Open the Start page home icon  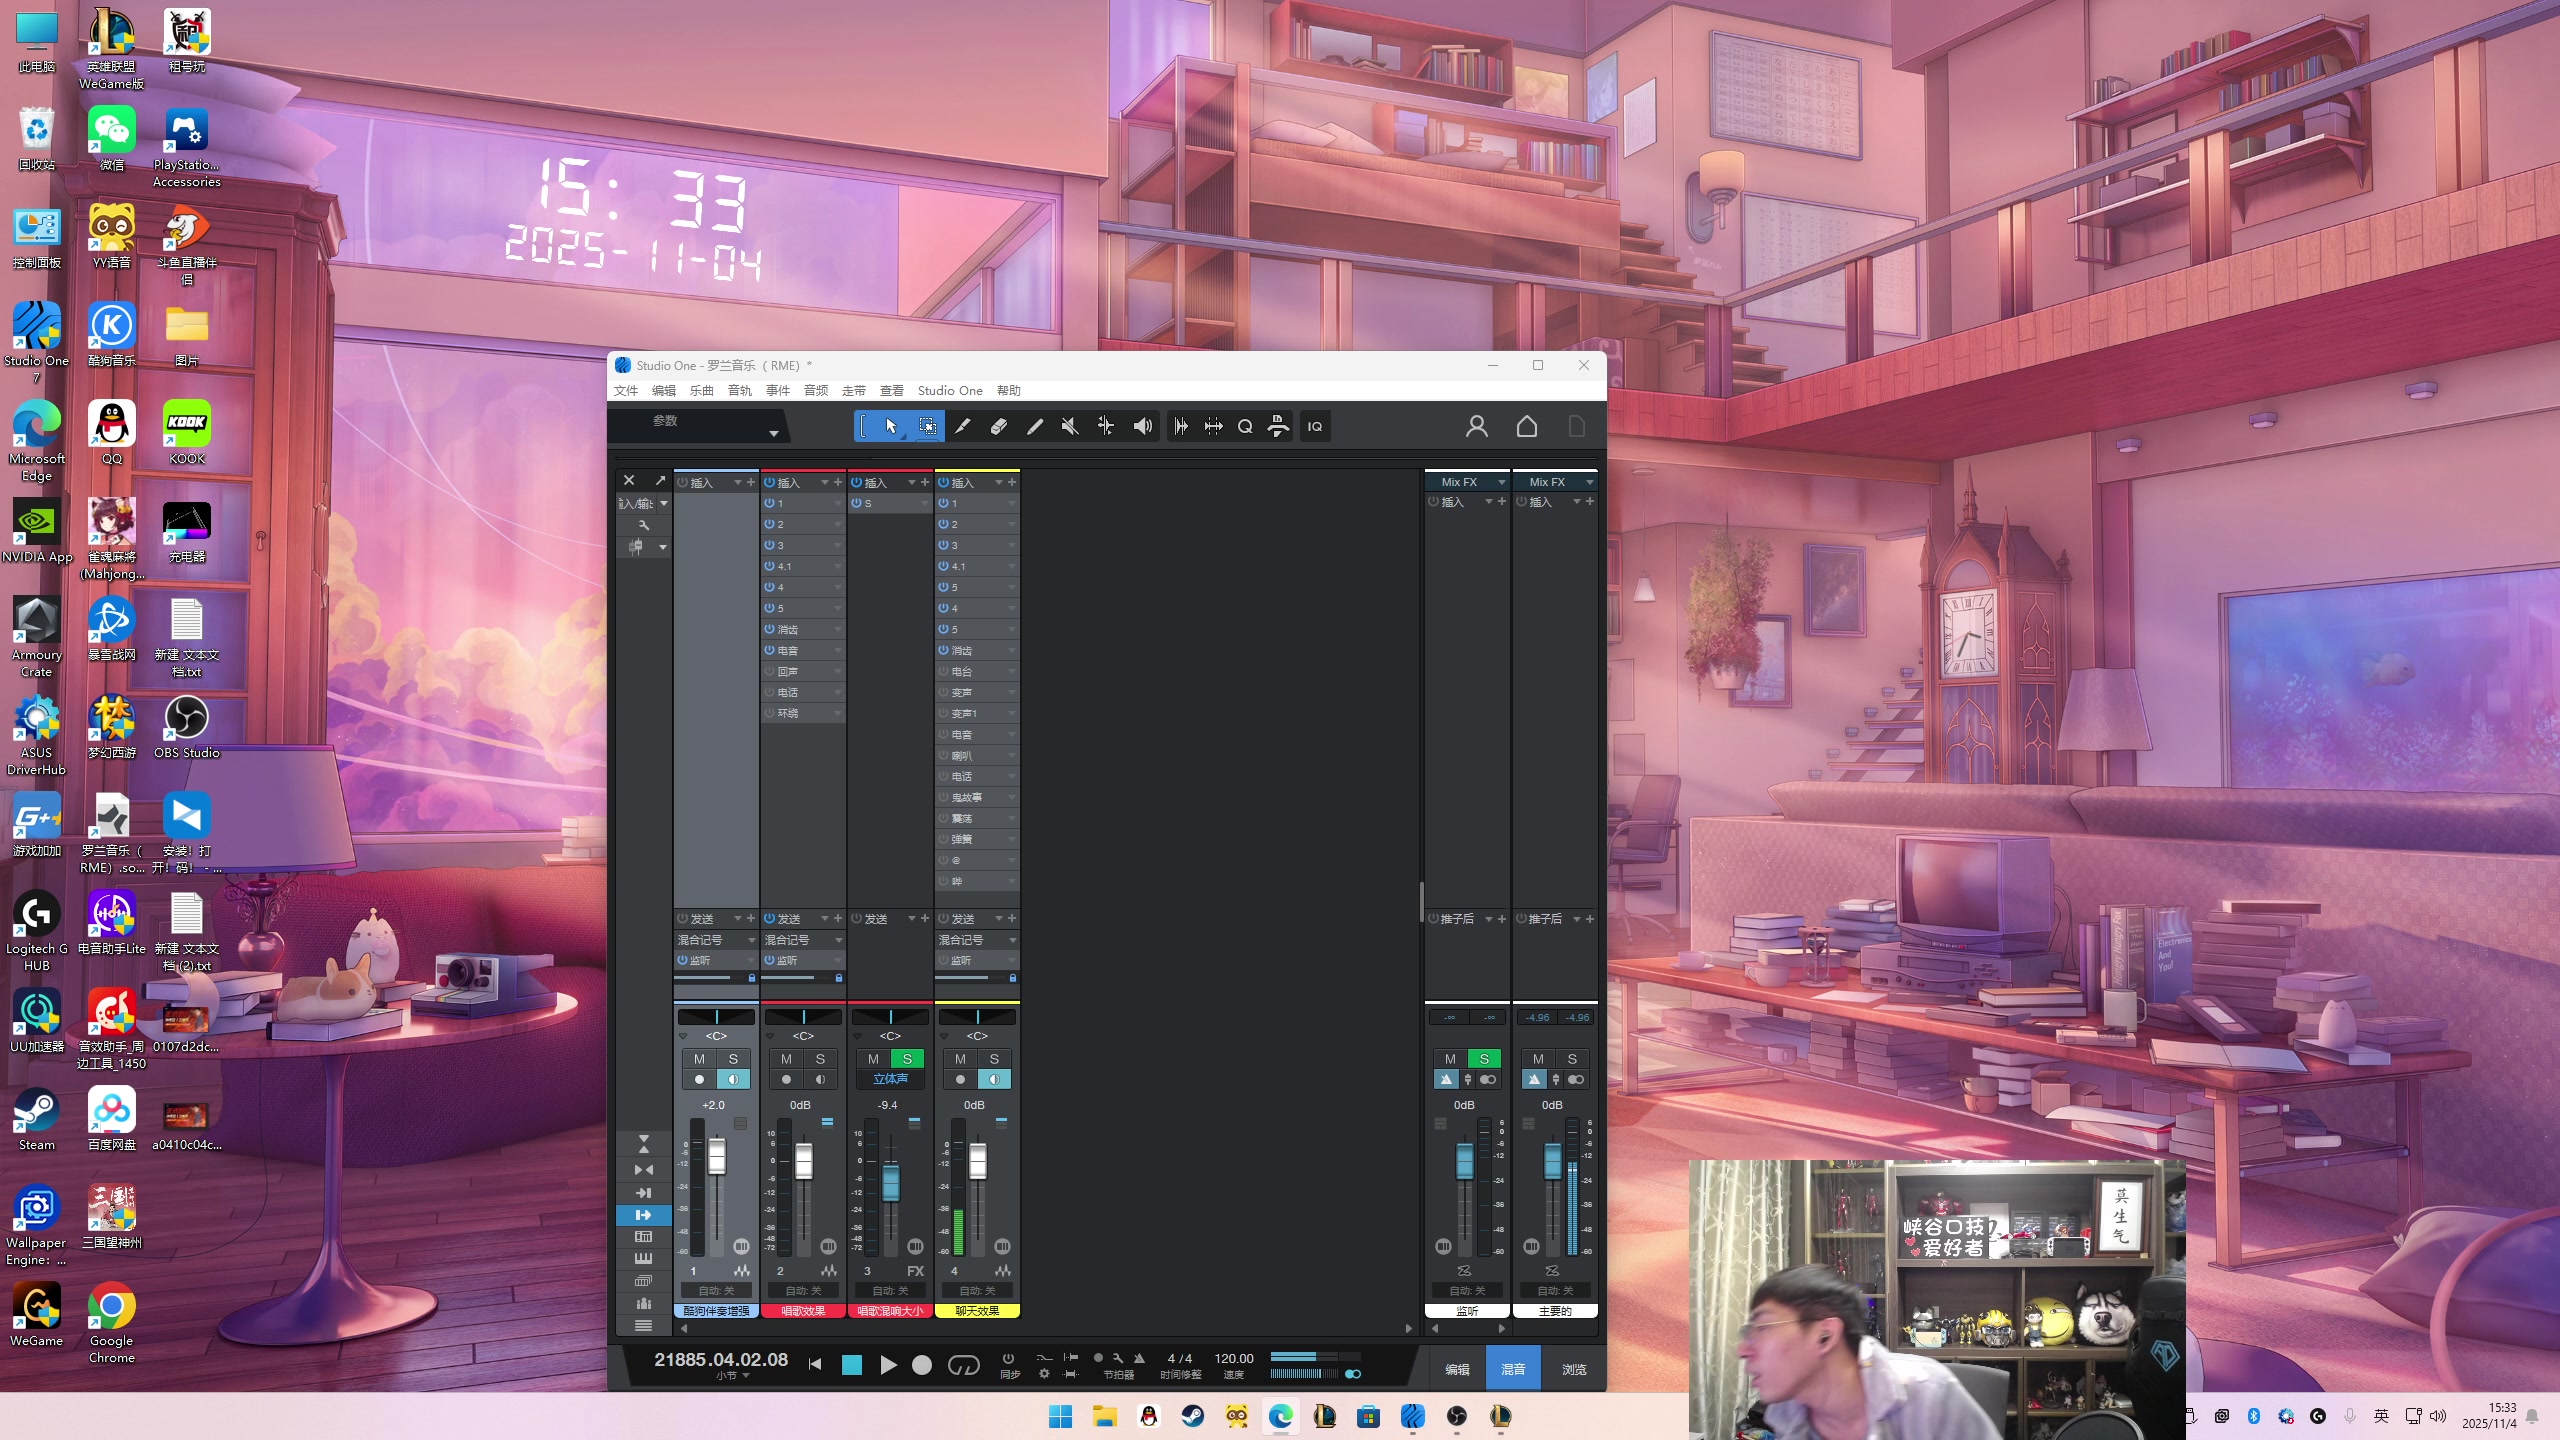pyautogui.click(x=1526, y=427)
